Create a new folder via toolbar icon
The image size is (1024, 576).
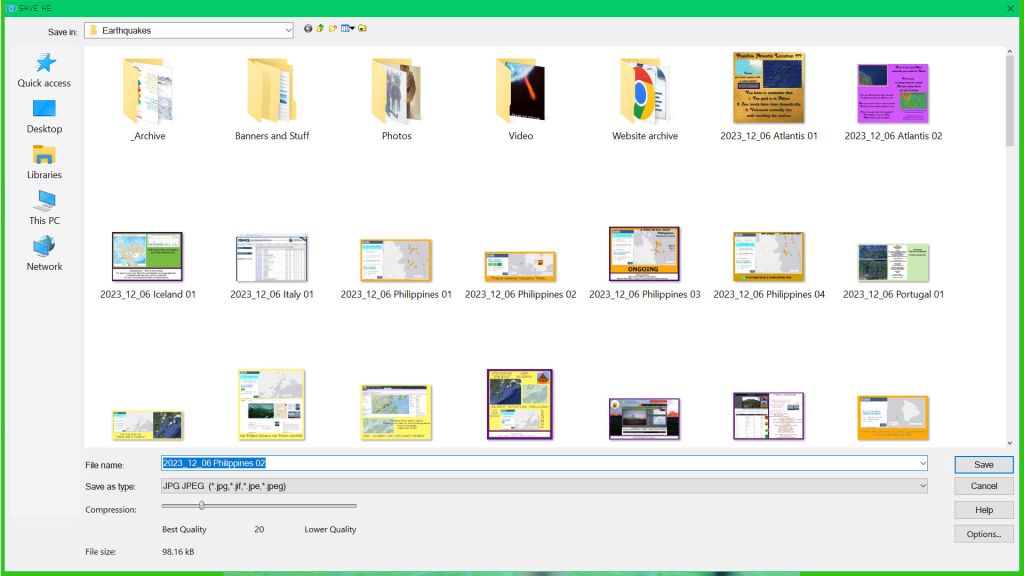(x=333, y=29)
